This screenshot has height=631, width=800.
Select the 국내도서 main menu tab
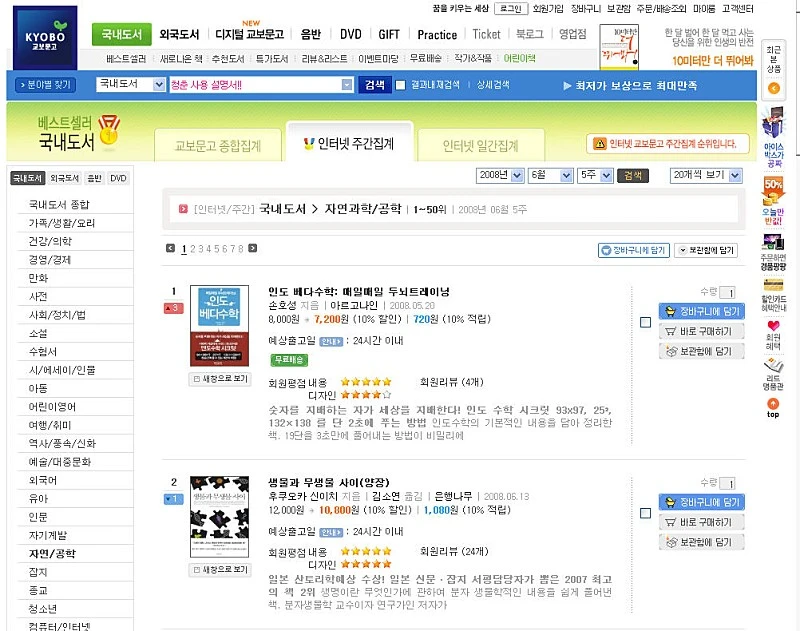coord(121,35)
